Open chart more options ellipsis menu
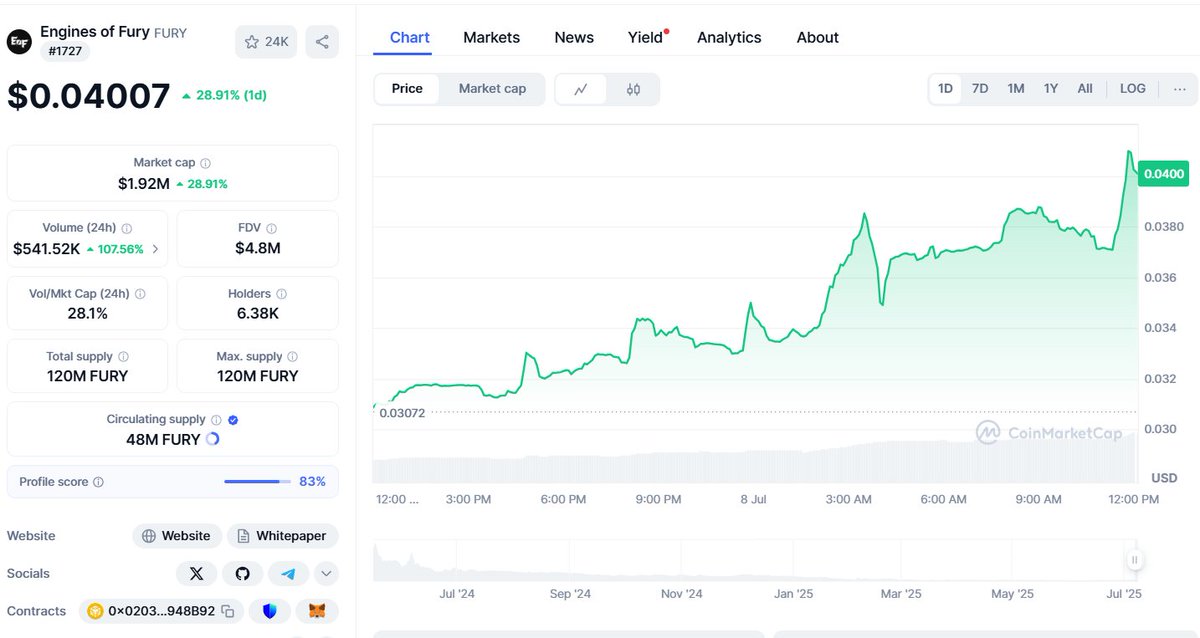This screenshot has width=1200, height=638. pos(1180,89)
